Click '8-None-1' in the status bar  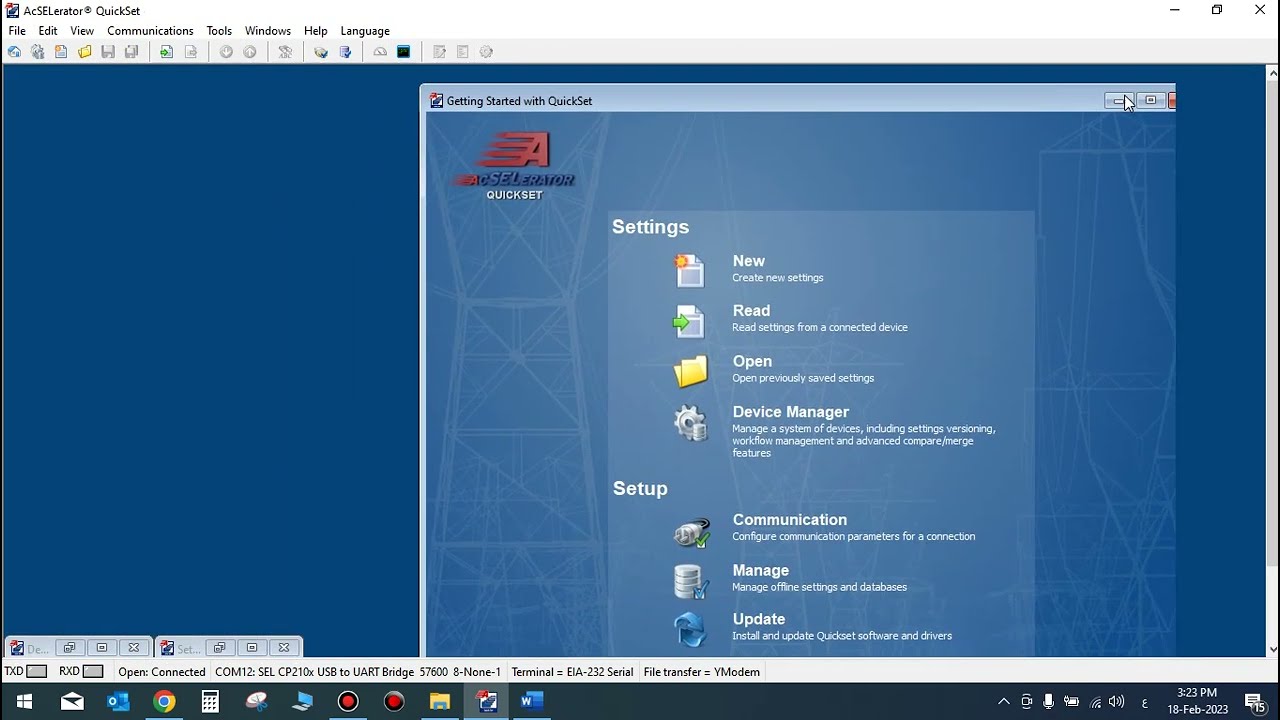477,672
